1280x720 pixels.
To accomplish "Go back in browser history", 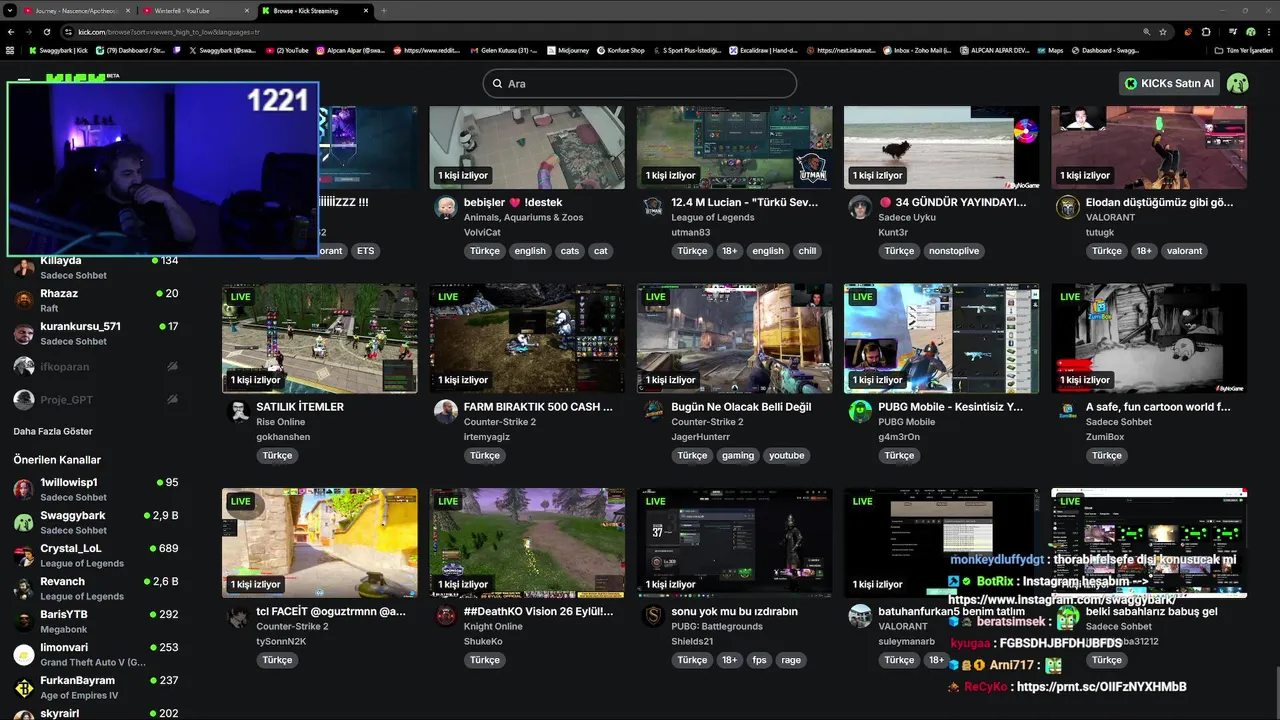I will point(10,32).
